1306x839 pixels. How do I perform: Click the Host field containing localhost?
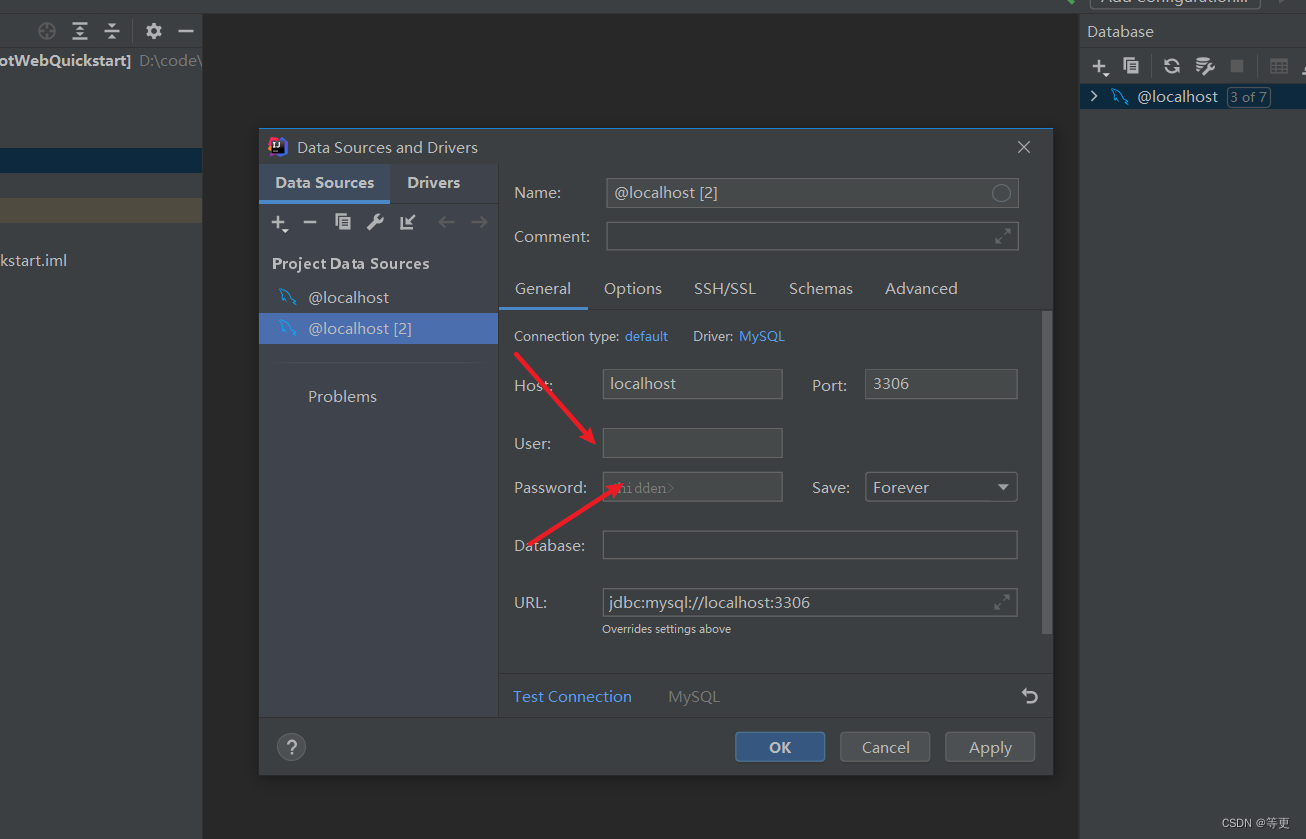pos(692,384)
